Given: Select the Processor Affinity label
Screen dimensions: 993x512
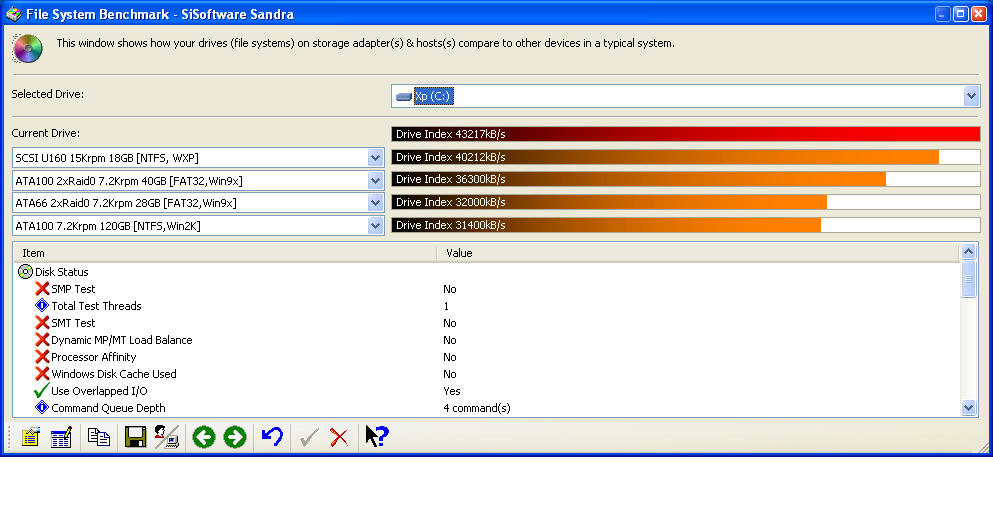Looking at the screenshot, I should coord(94,357).
